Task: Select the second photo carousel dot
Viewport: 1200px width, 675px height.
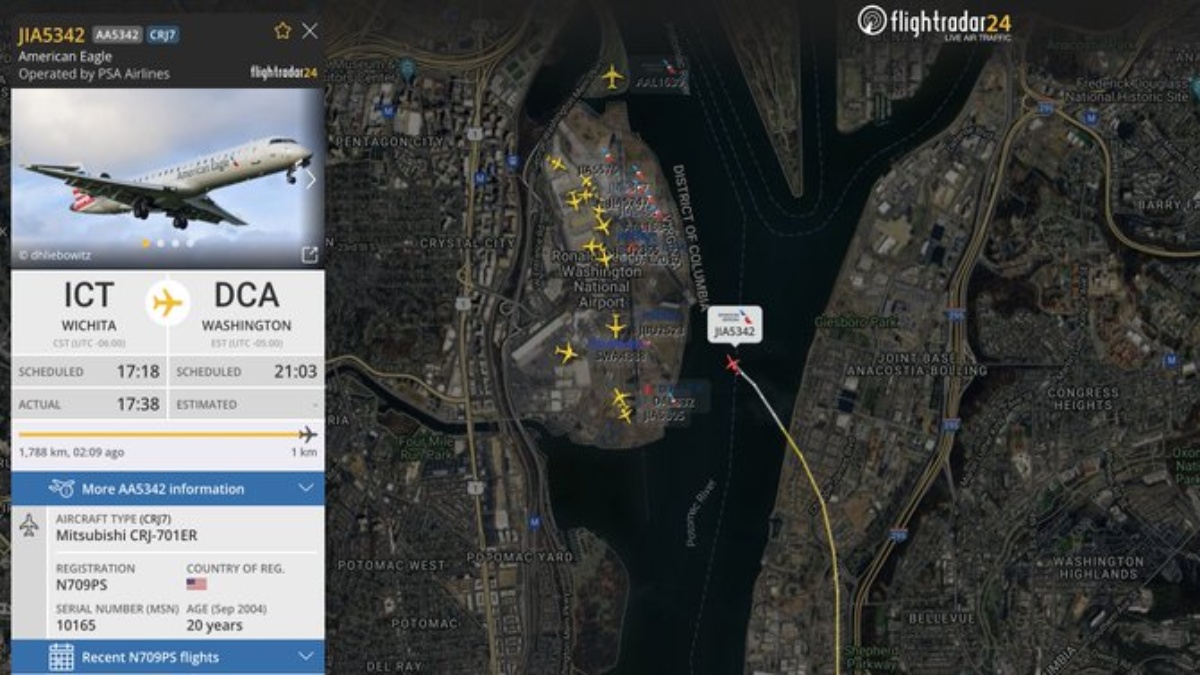Action: [x=160, y=242]
